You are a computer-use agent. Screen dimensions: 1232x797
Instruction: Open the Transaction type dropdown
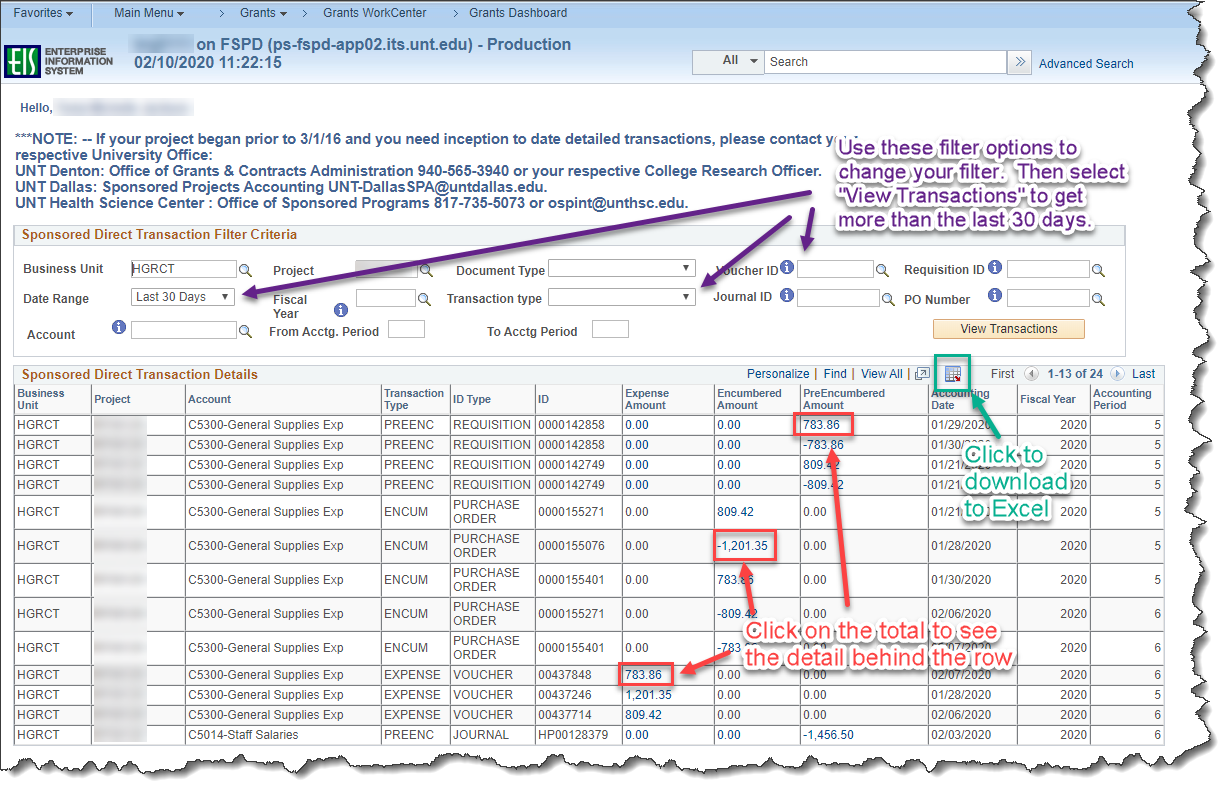621,296
